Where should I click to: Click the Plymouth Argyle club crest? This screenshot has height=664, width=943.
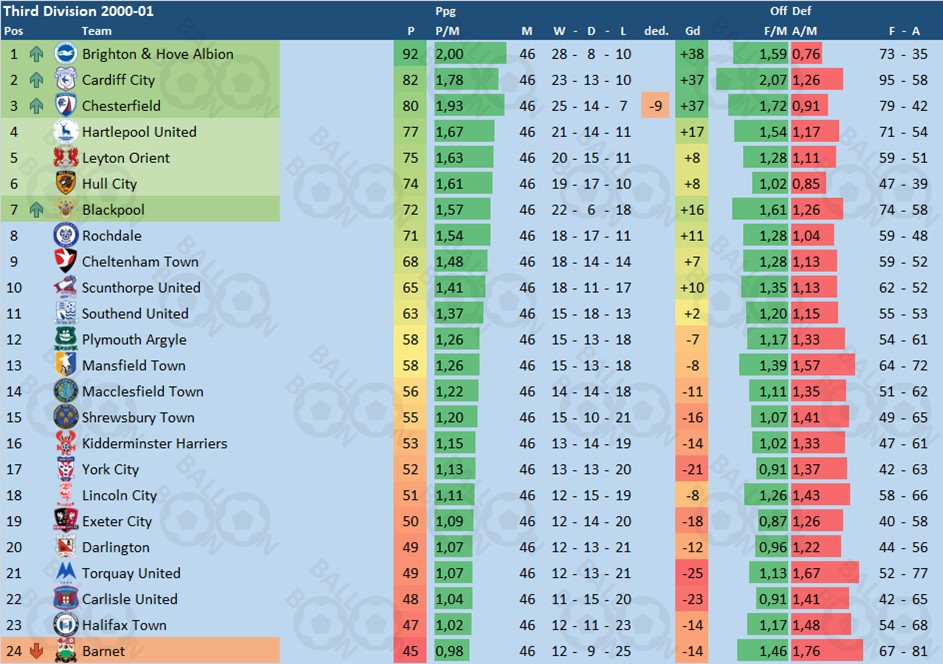(x=66, y=340)
